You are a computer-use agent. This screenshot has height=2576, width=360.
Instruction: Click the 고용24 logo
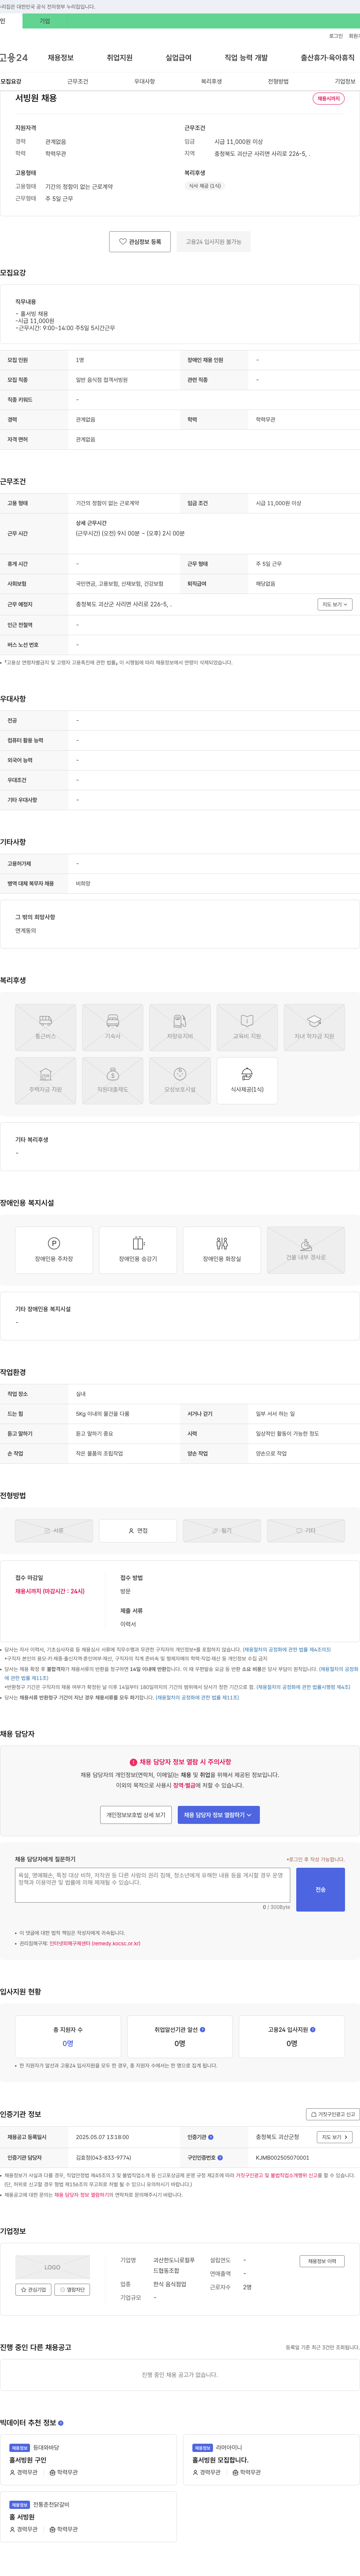(x=13, y=58)
